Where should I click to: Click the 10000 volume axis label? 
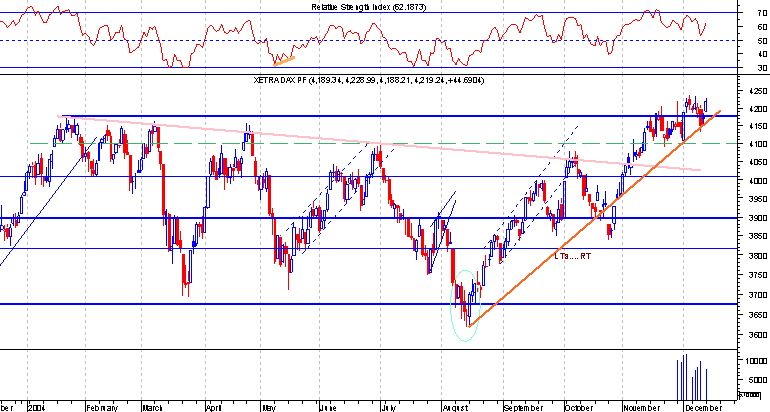[x=758, y=361]
